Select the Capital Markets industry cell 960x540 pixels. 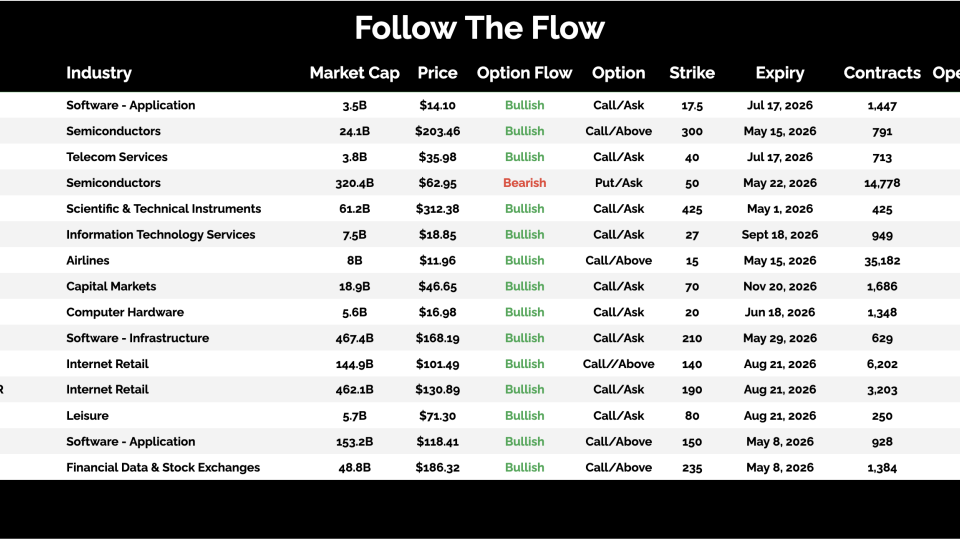(111, 286)
